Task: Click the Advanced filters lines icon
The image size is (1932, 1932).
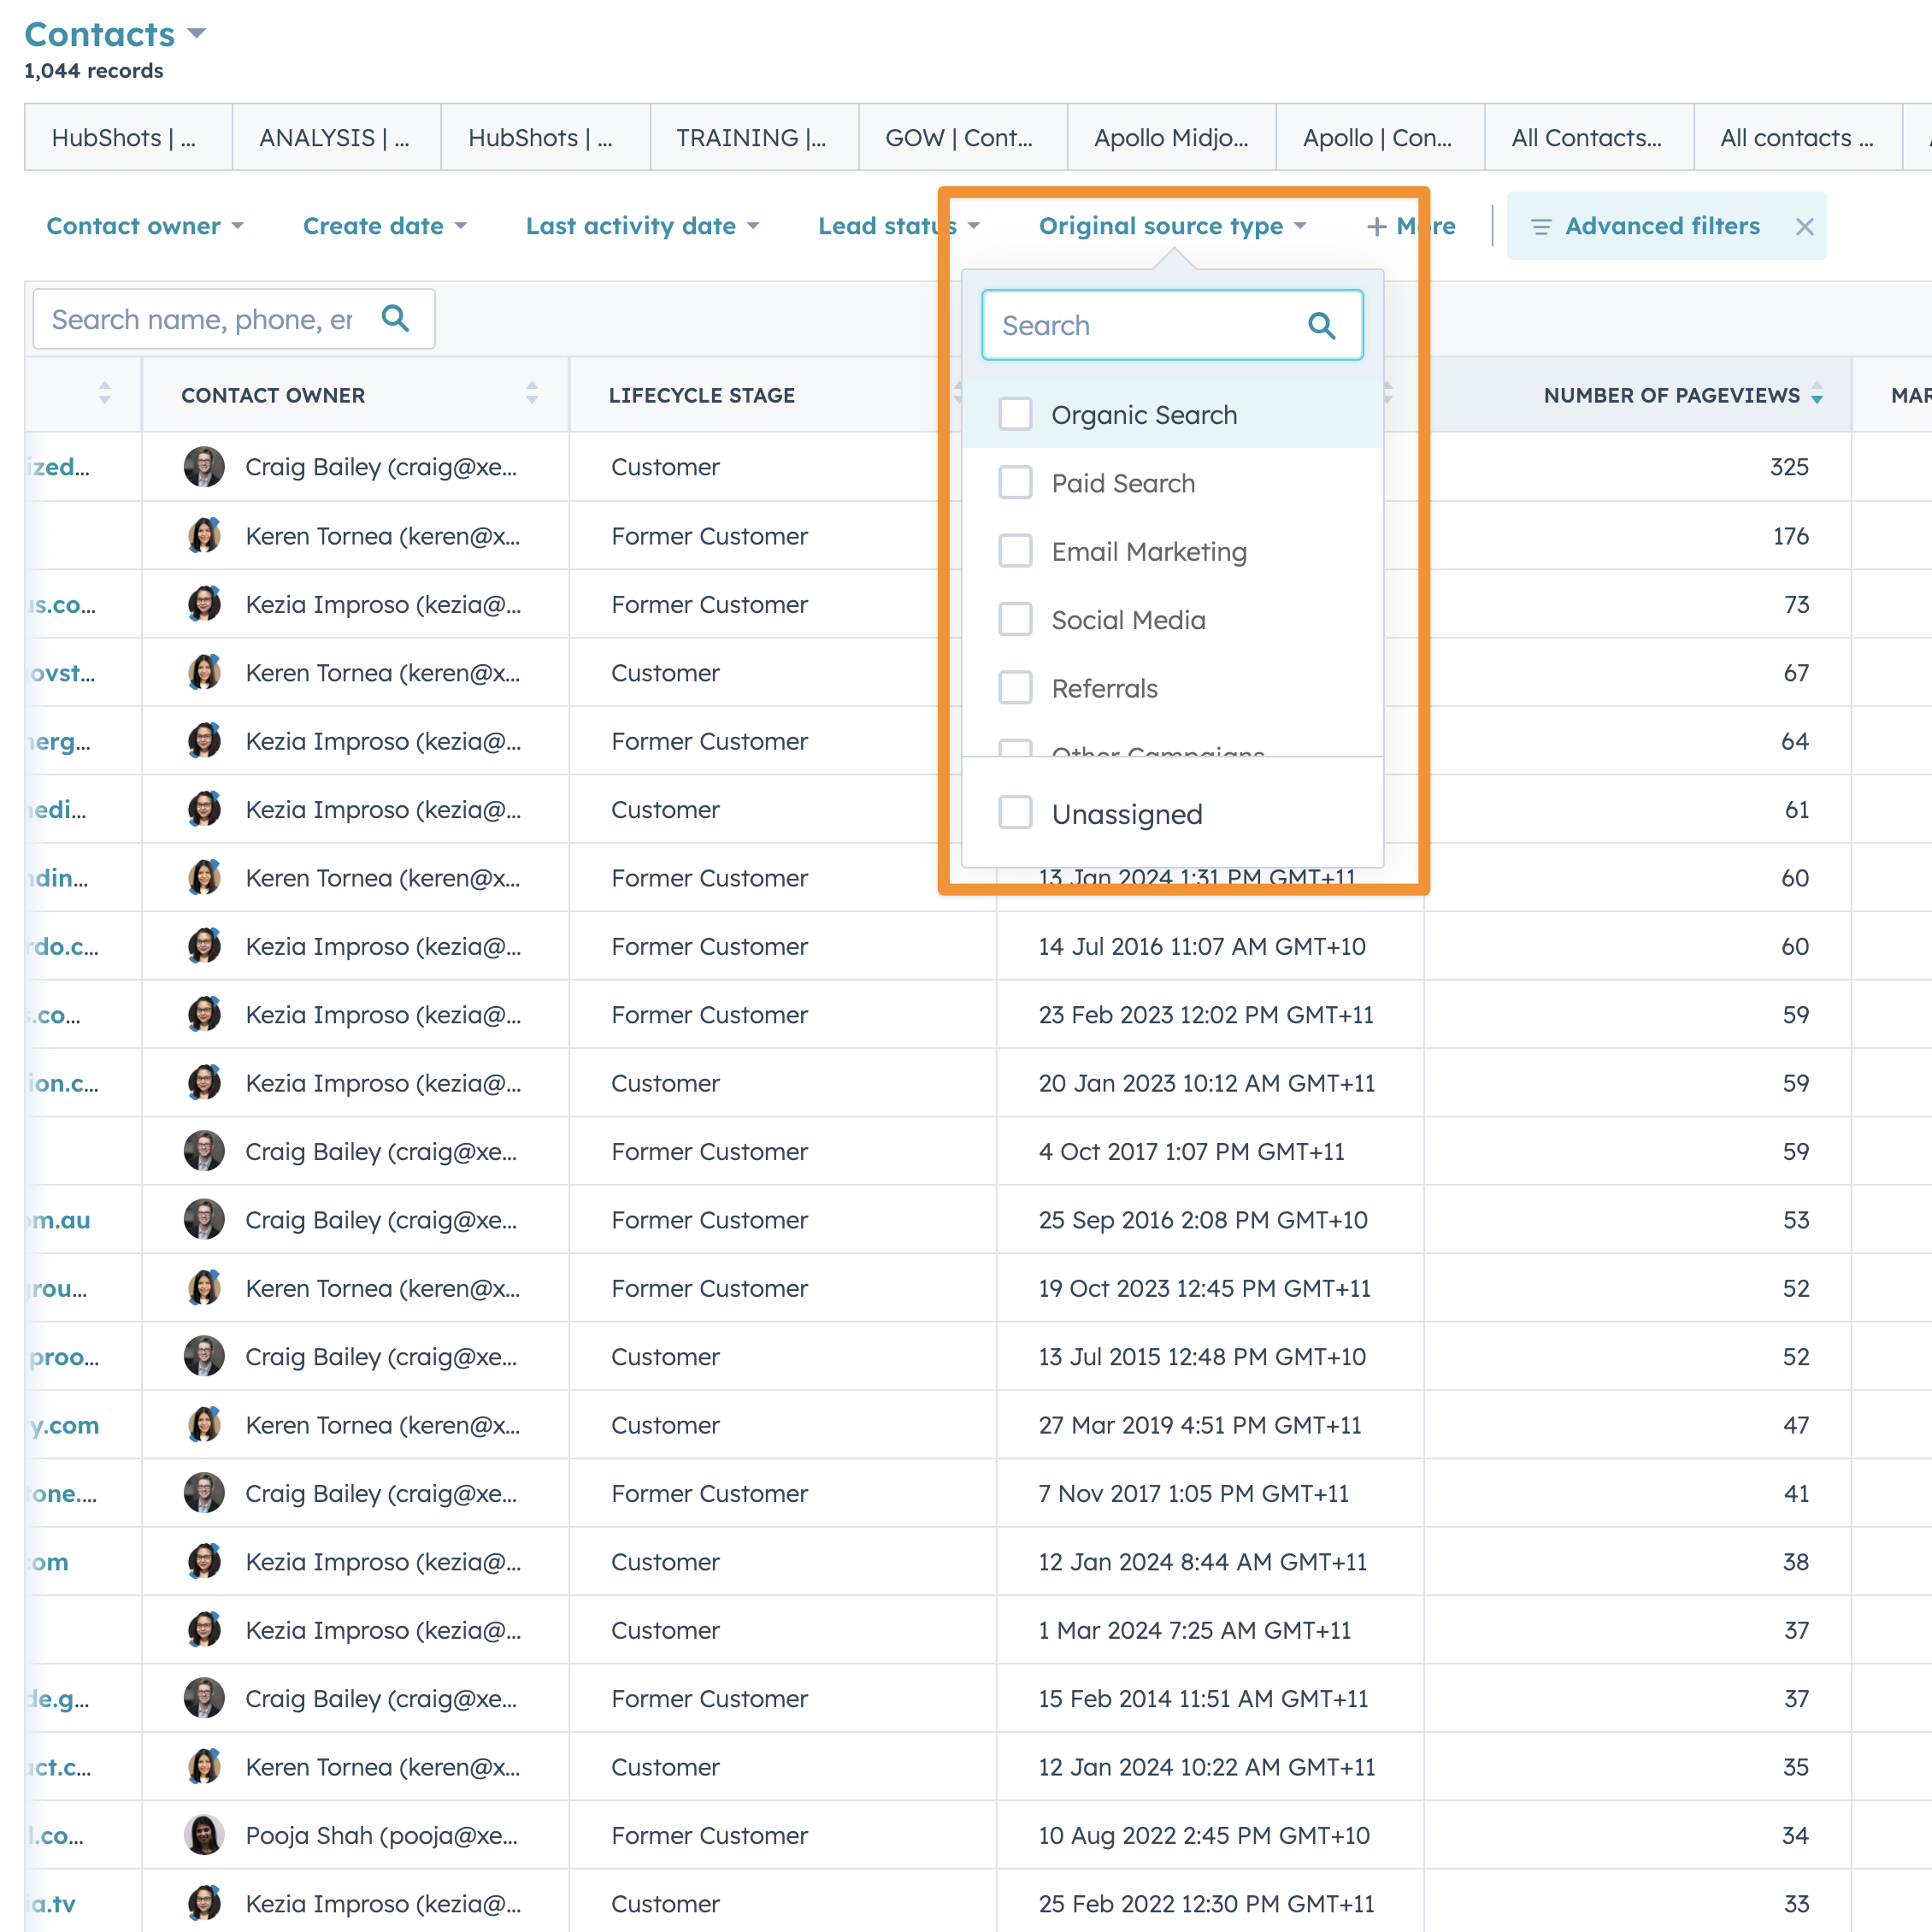Action: tap(1541, 227)
